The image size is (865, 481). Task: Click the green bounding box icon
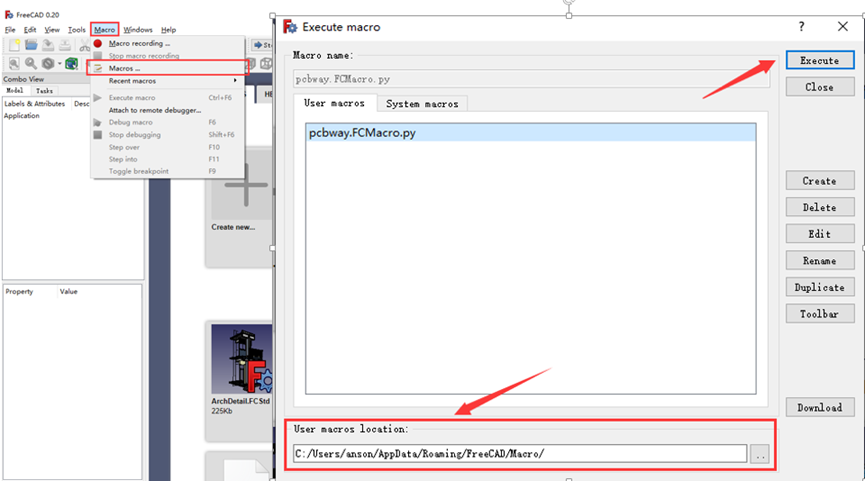point(71,63)
